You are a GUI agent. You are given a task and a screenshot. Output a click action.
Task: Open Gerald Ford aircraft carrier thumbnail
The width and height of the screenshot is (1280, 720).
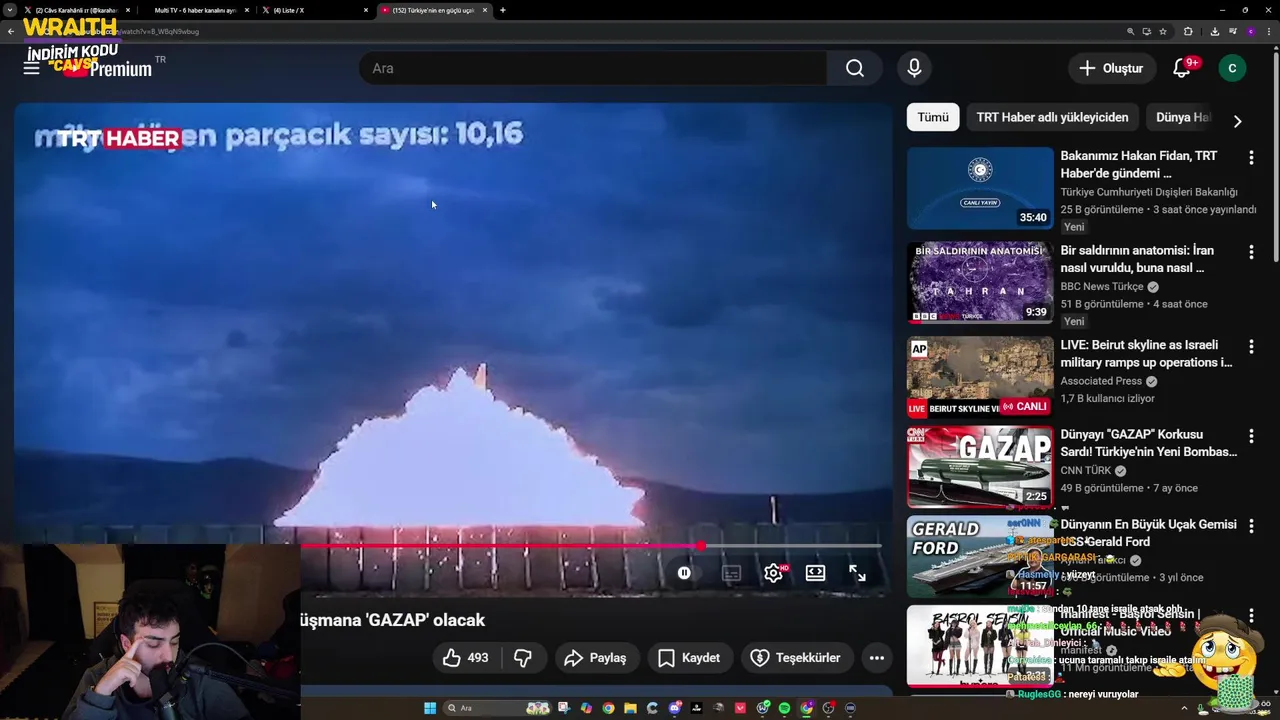pyautogui.click(x=980, y=556)
